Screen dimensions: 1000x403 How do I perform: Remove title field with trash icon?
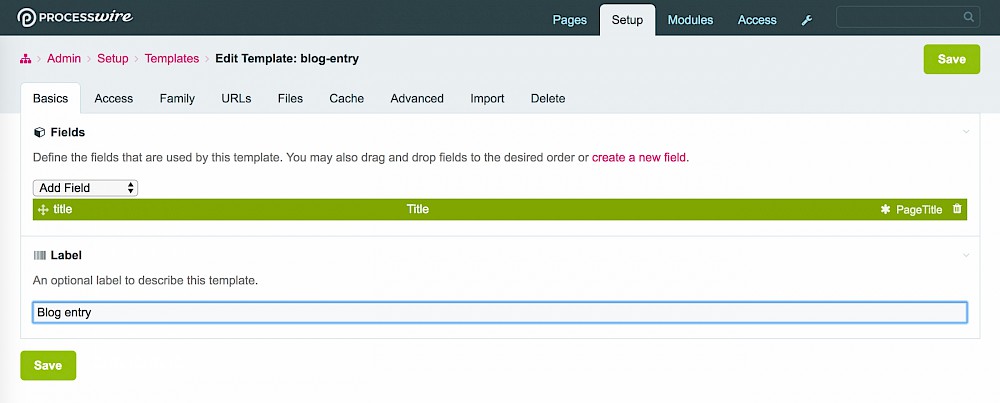coord(957,209)
